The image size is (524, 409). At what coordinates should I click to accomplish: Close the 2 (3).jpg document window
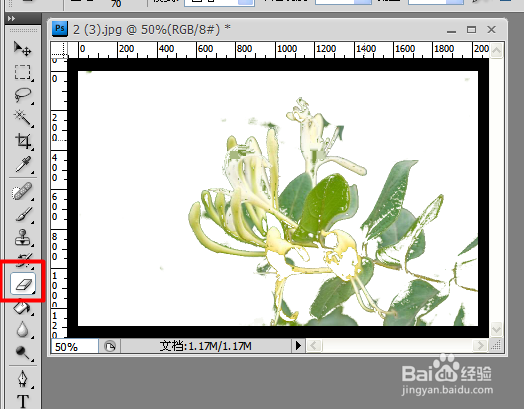pos(491,30)
